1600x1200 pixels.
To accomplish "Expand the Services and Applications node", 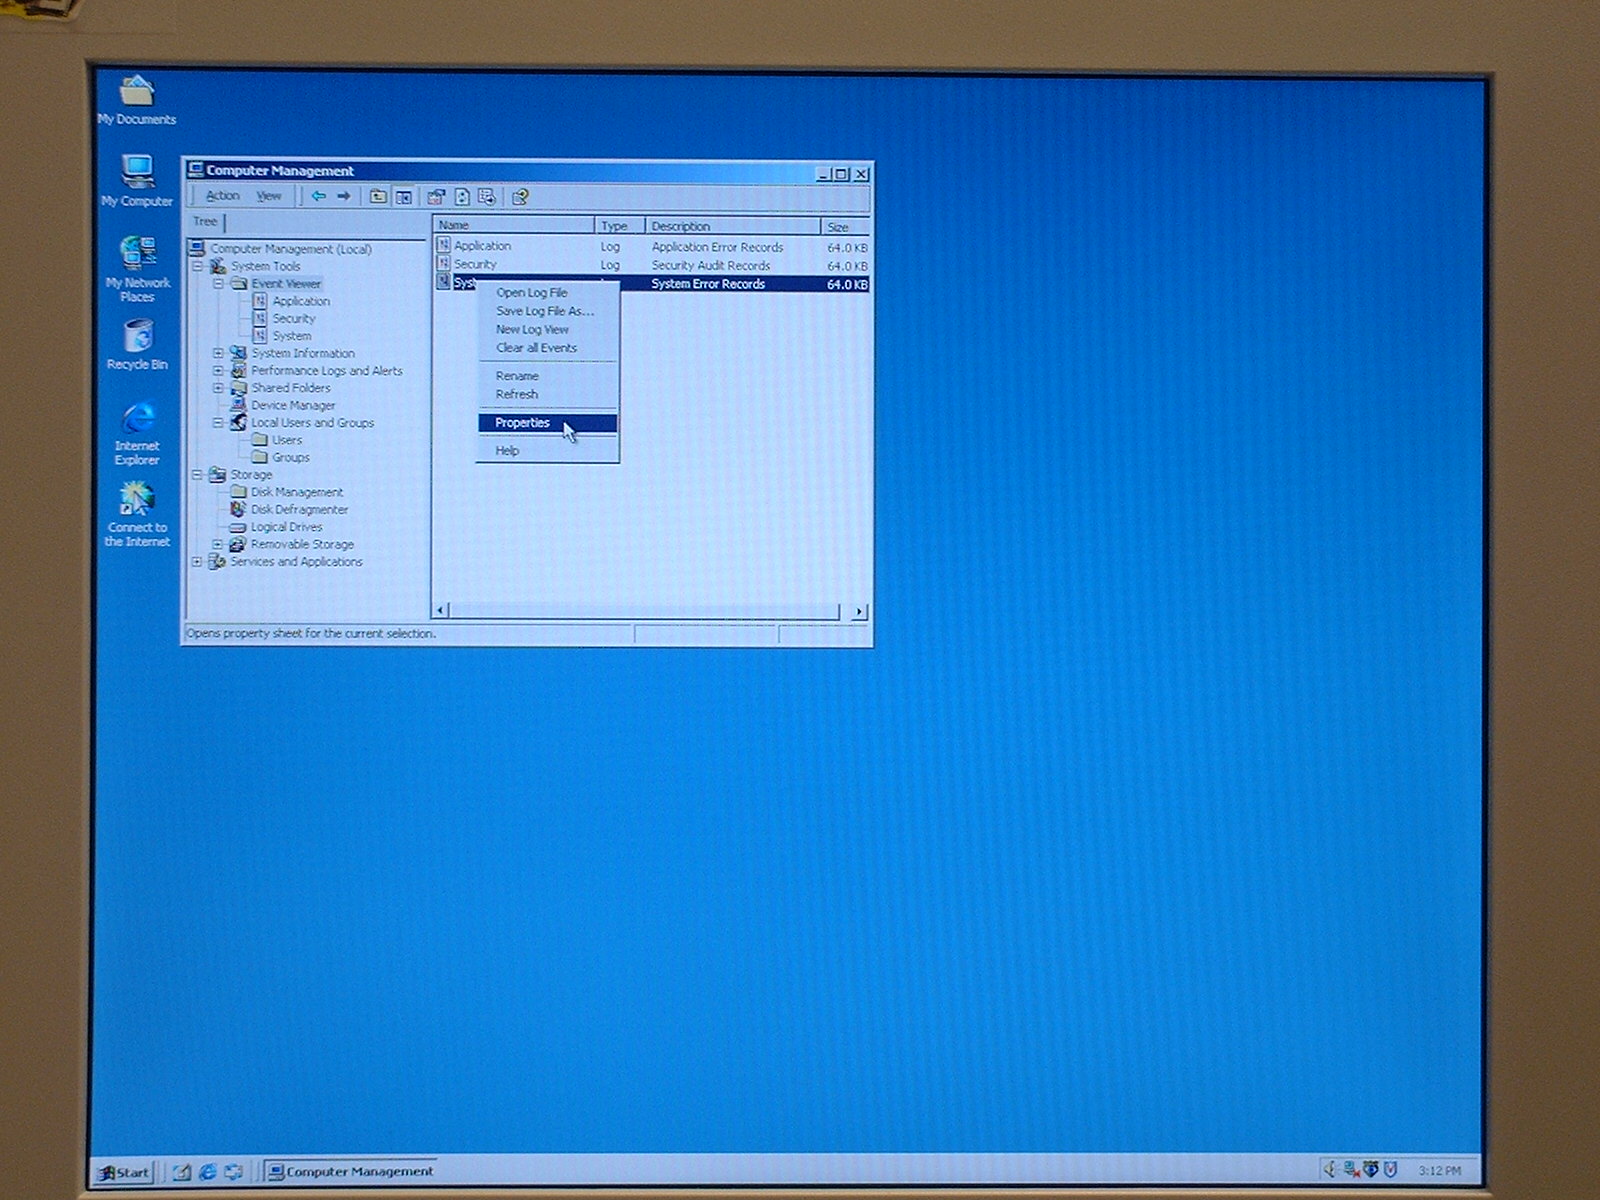I will point(197,562).
